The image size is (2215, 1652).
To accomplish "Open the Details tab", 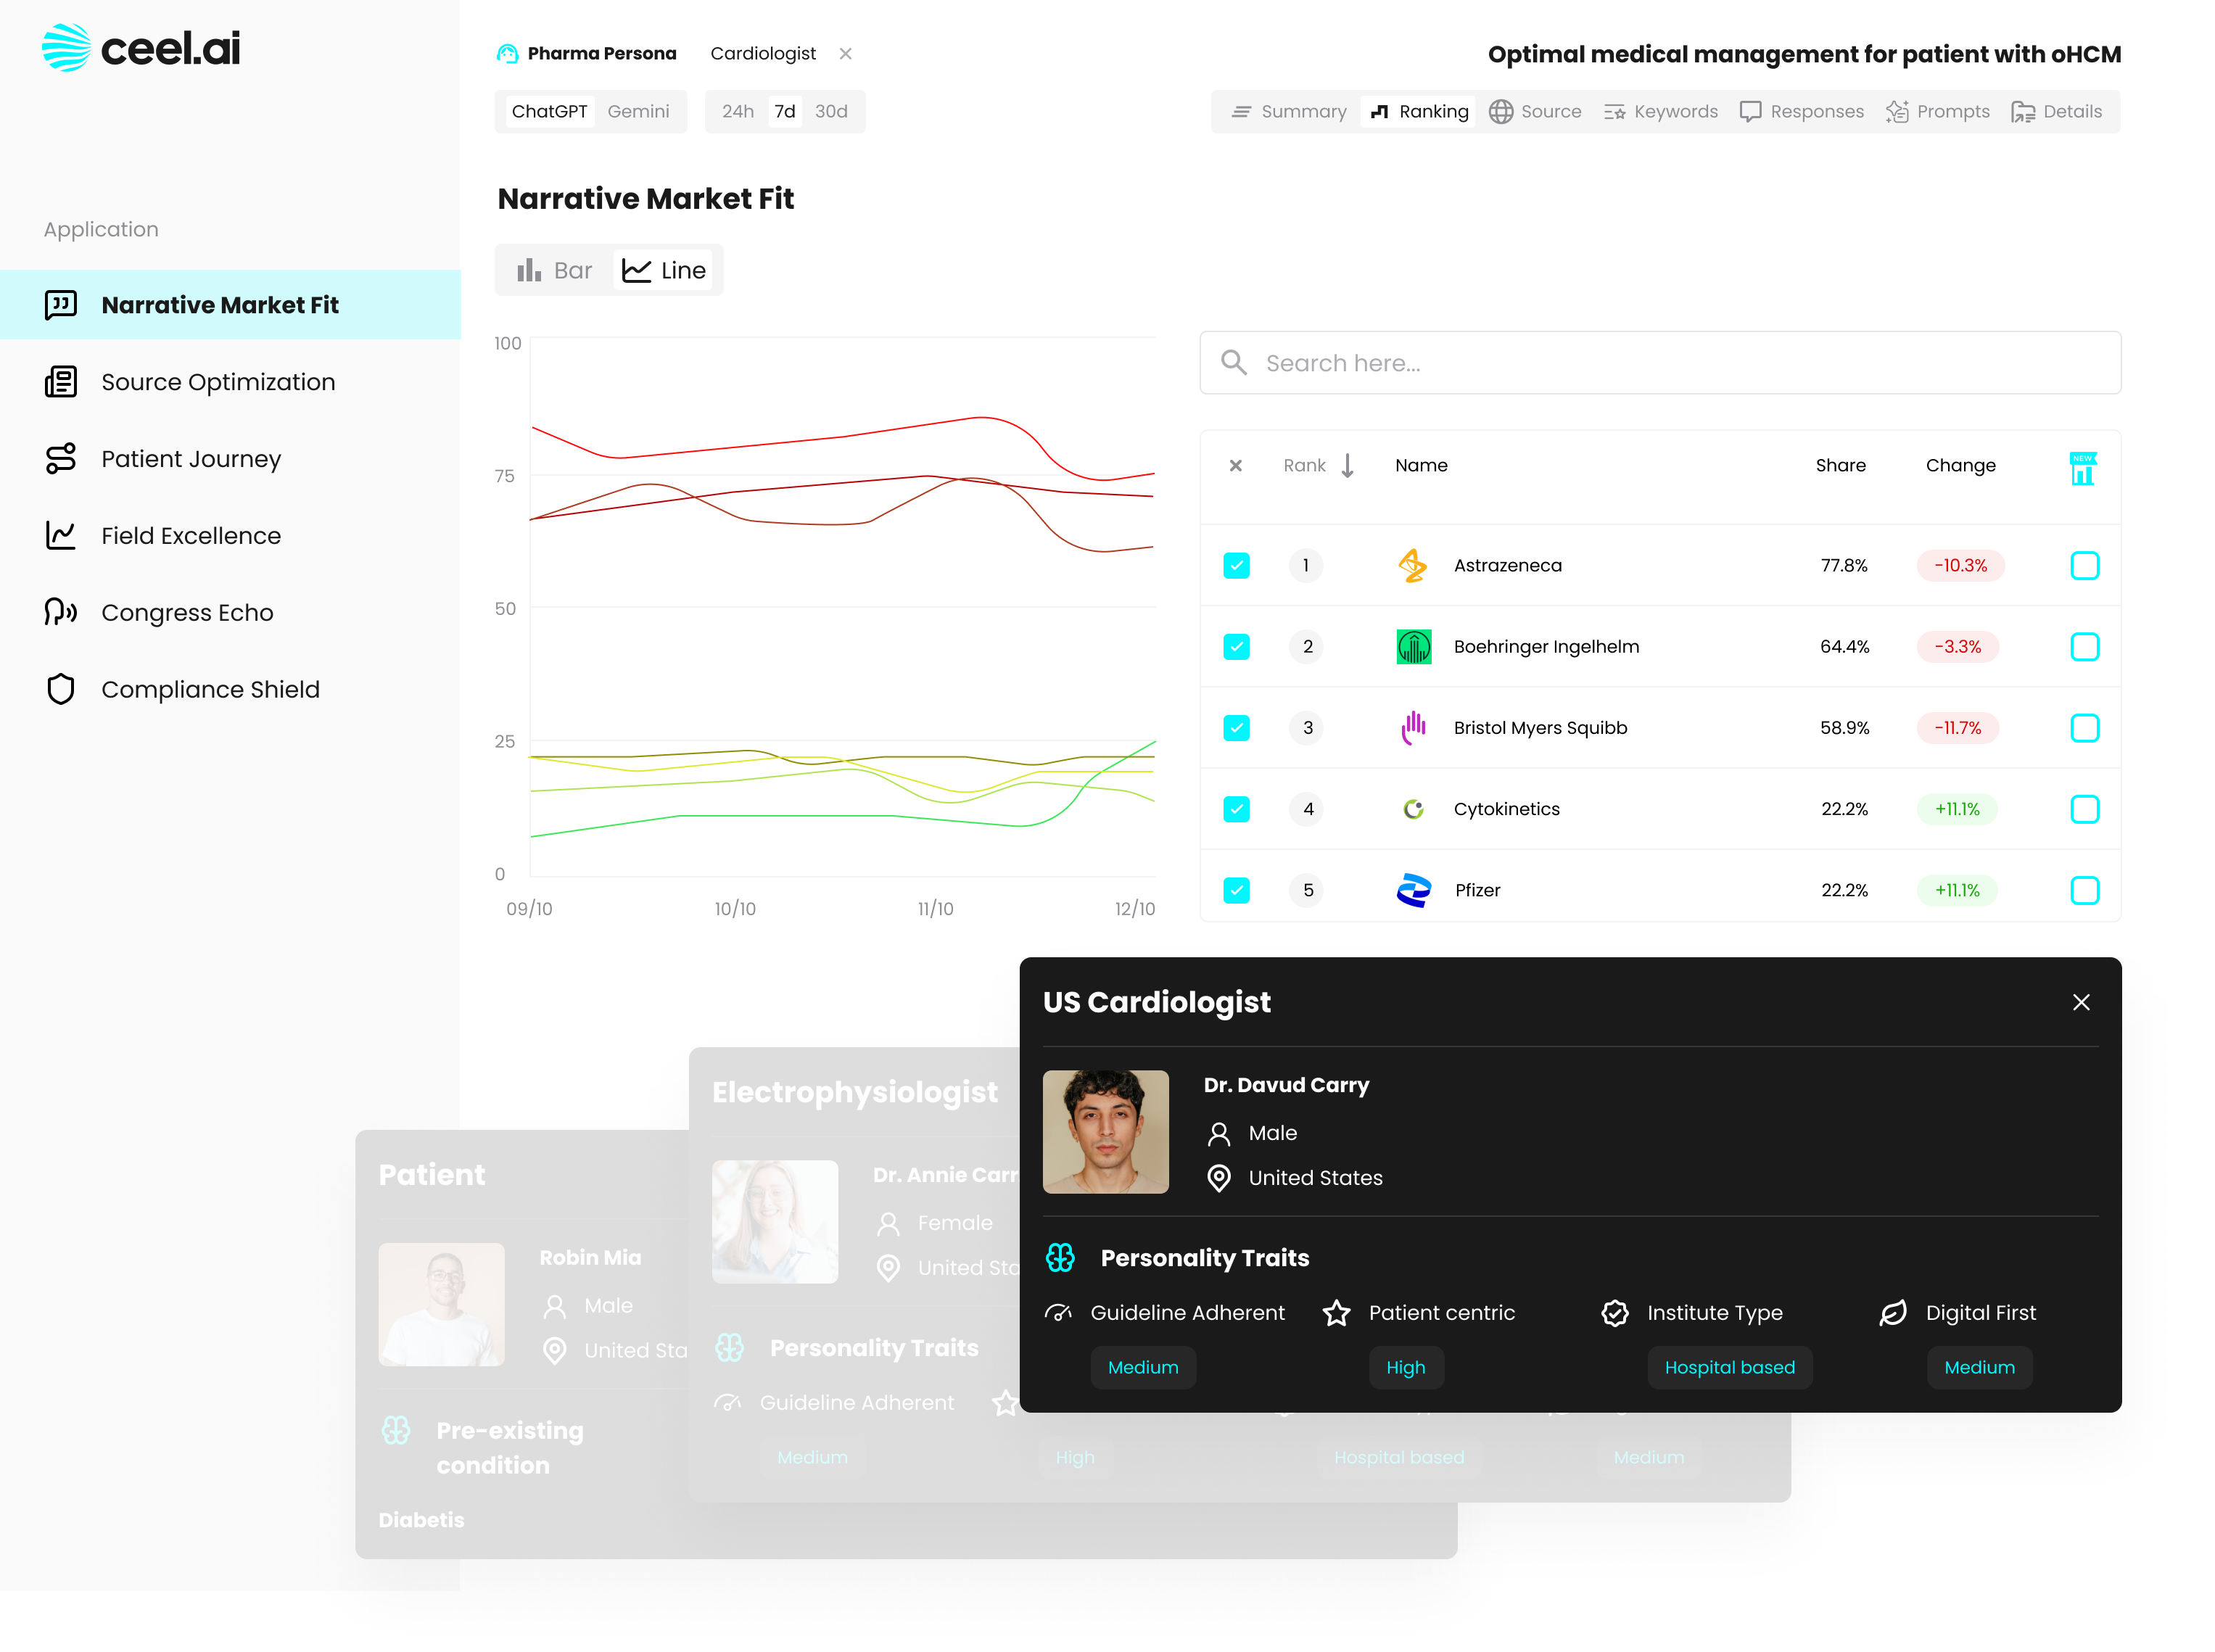I will (x=2056, y=111).
